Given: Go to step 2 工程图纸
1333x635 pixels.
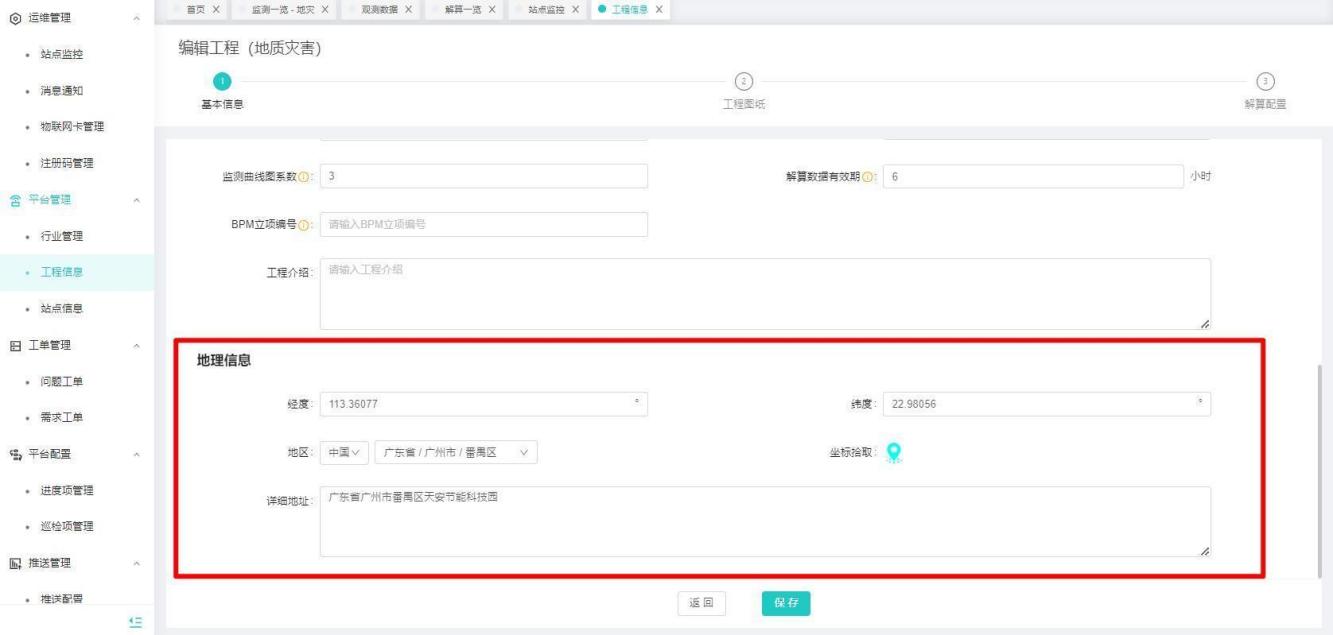Looking at the screenshot, I should pyautogui.click(x=743, y=82).
